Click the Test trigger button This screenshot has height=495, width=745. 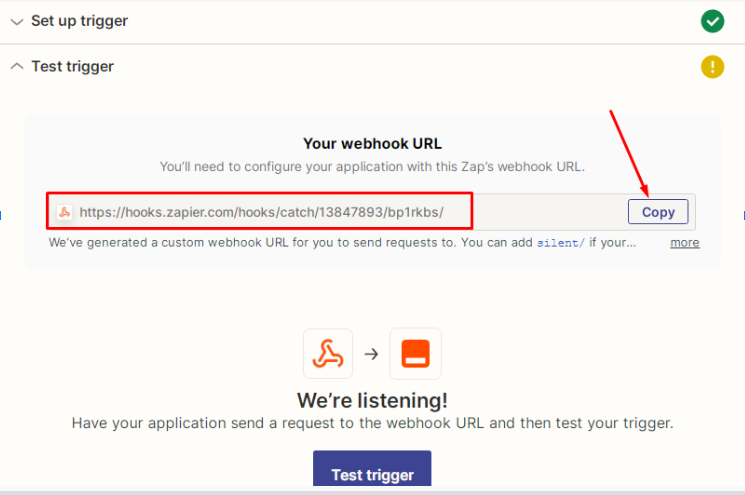pyautogui.click(x=372, y=469)
